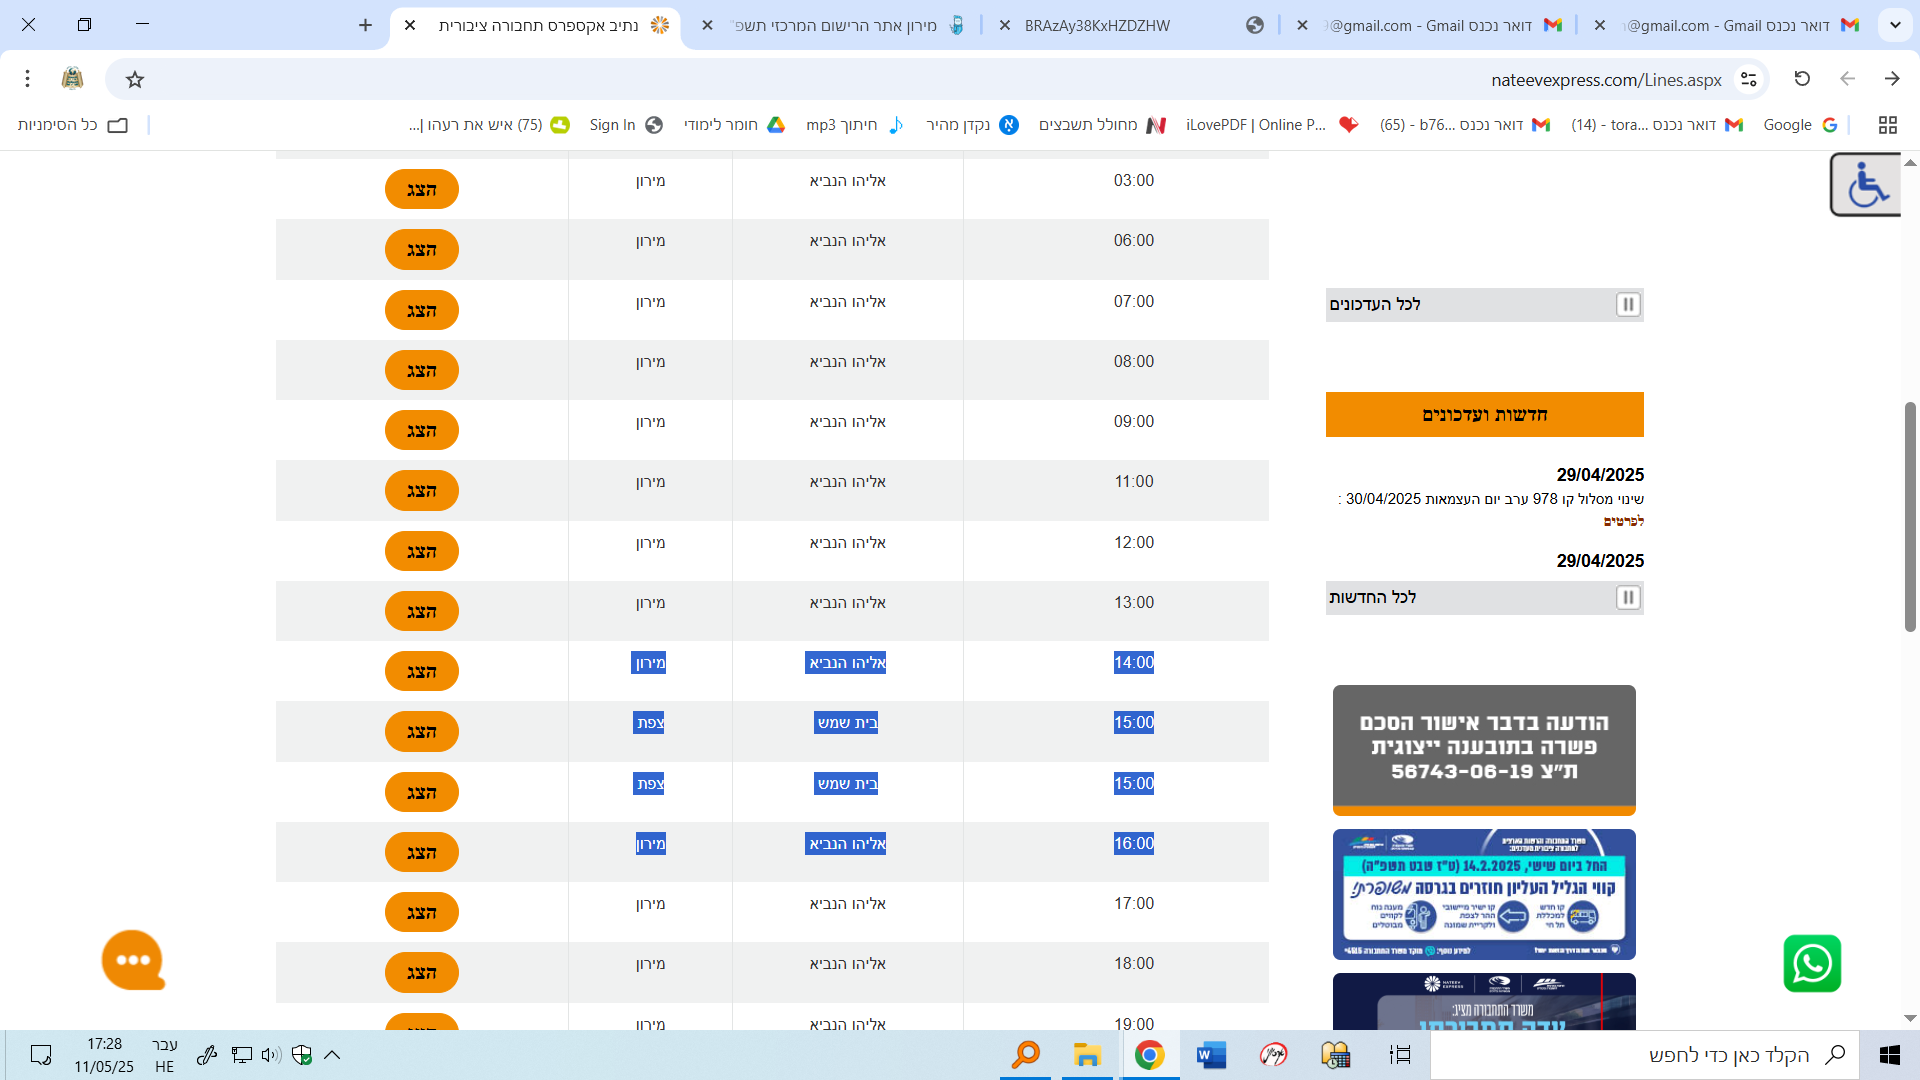Click הצג button for the 17:00 departure
The width and height of the screenshot is (1920, 1080).
point(421,913)
